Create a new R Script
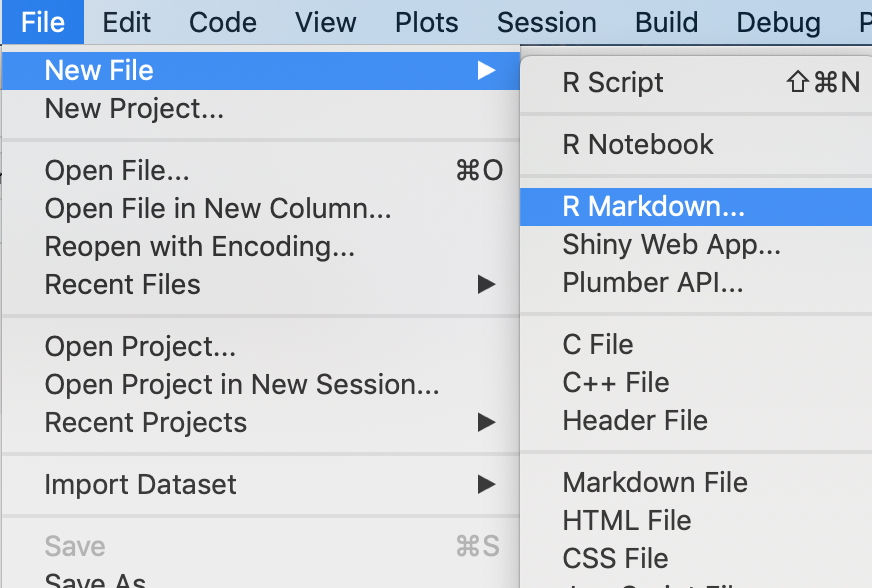This screenshot has width=872, height=588. coord(613,83)
